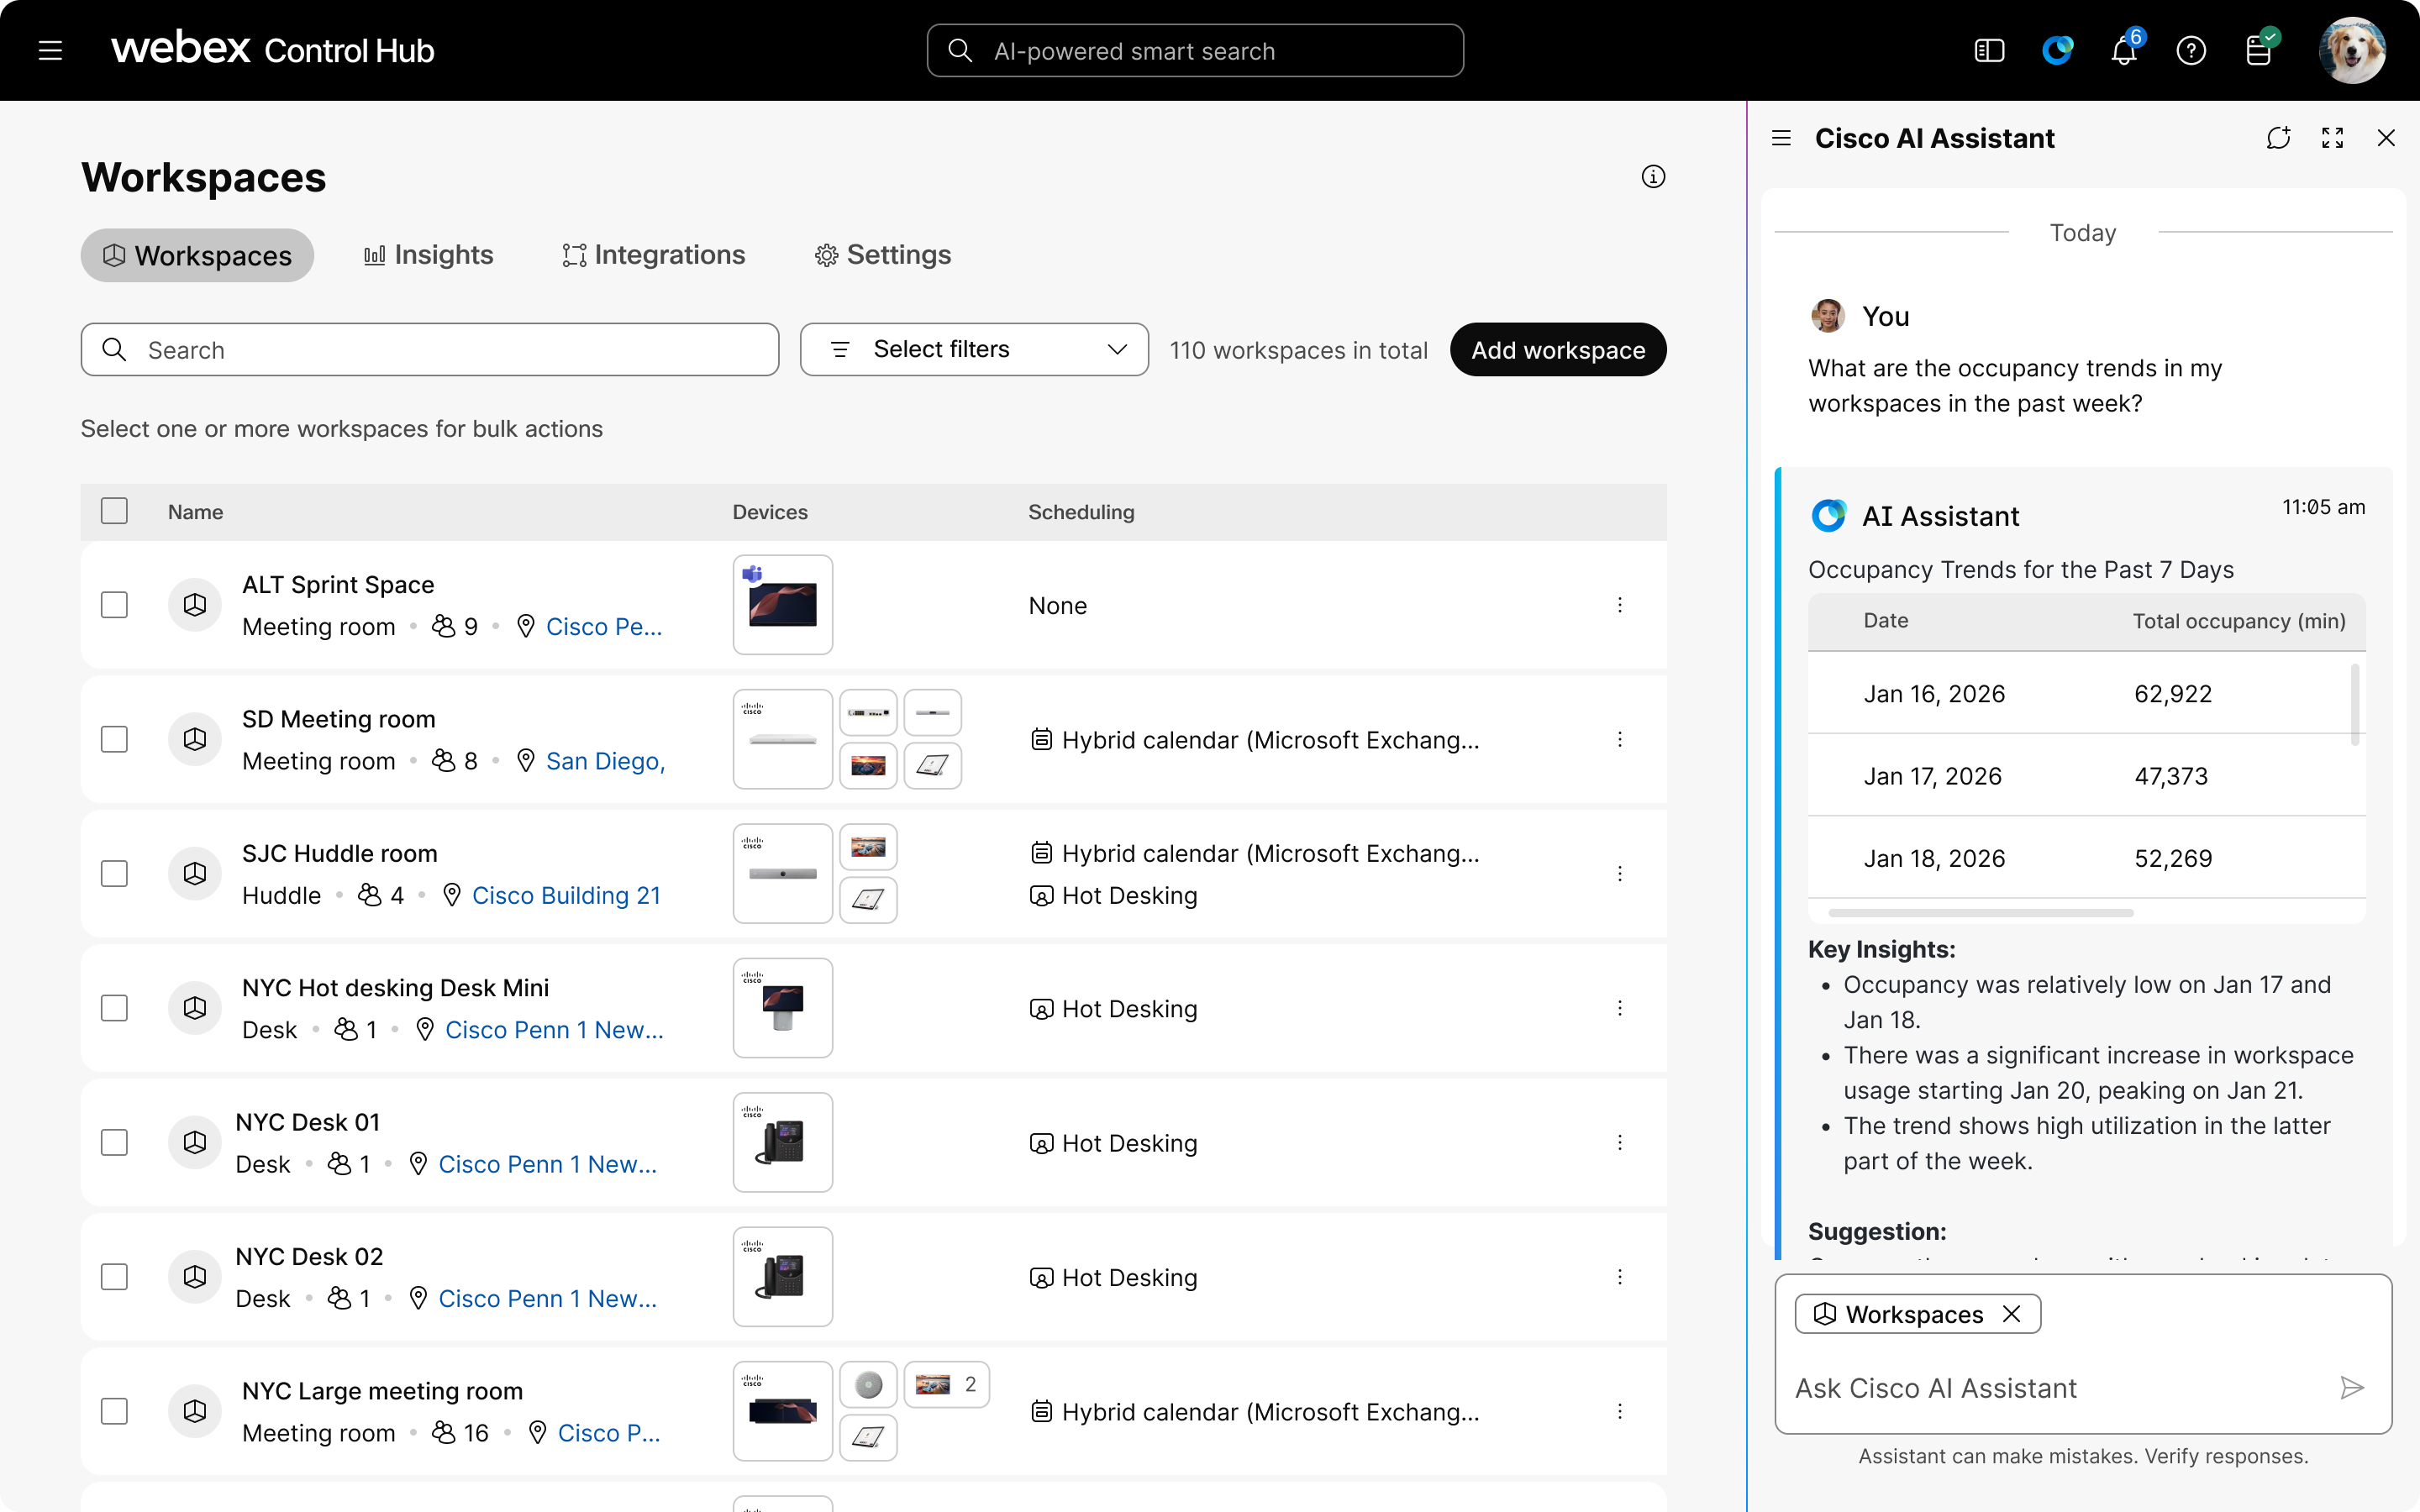2420x1512 pixels.
Task: Check the SD Meeting room checkbox
Action: tap(114, 739)
